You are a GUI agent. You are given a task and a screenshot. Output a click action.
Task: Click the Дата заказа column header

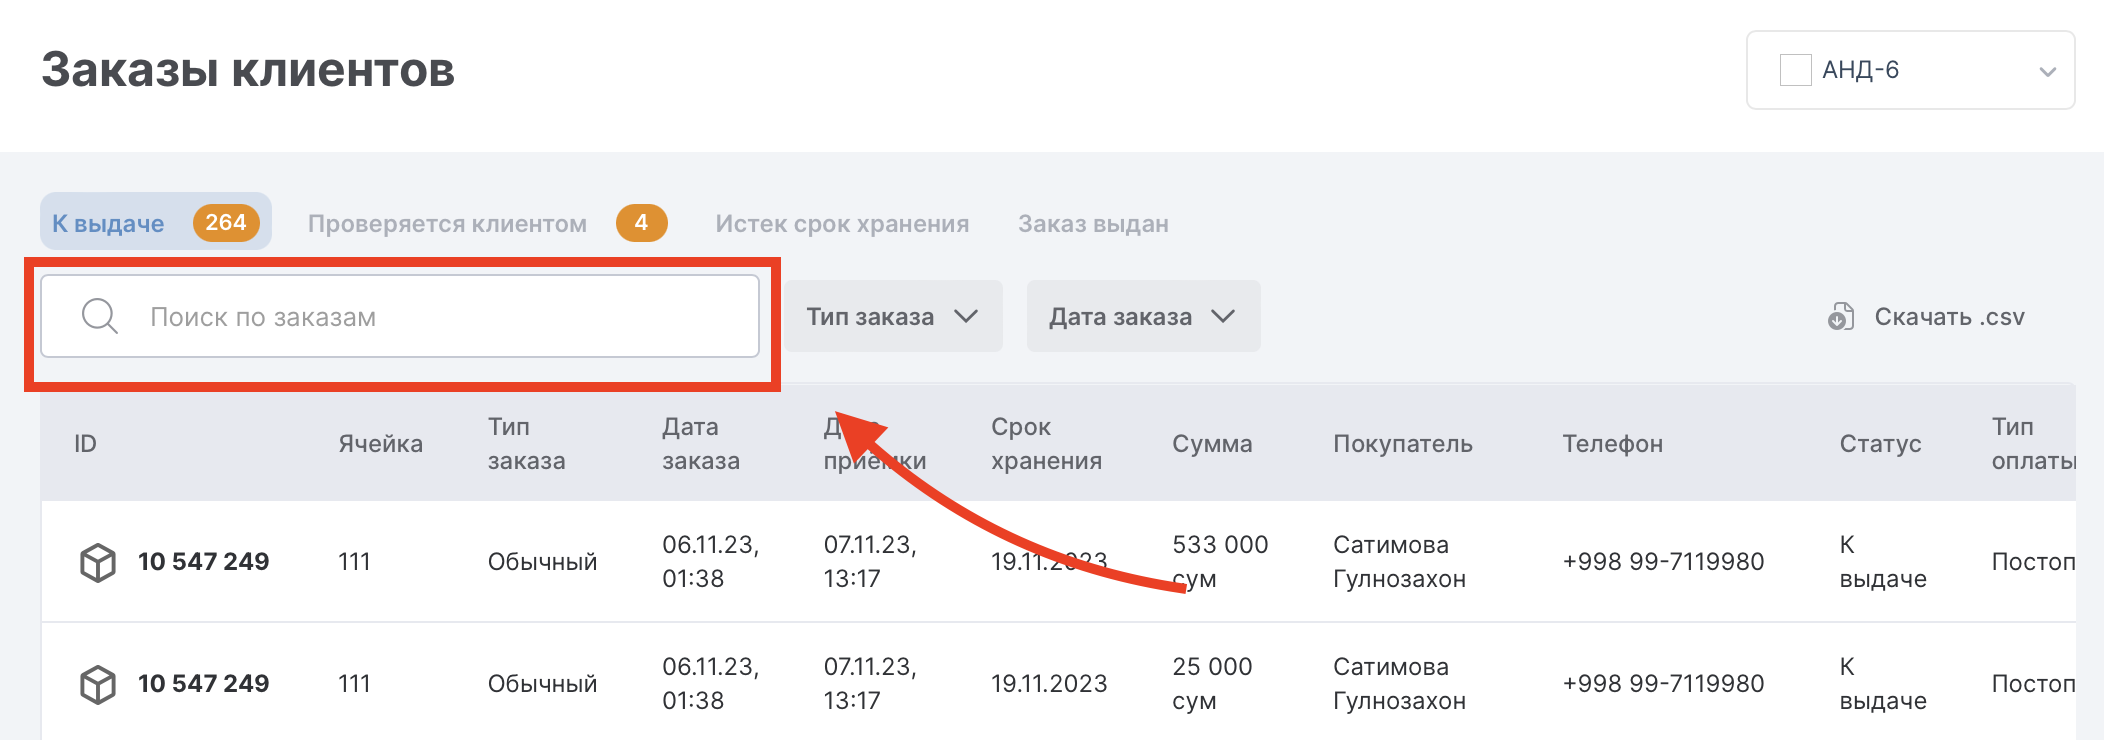click(701, 443)
